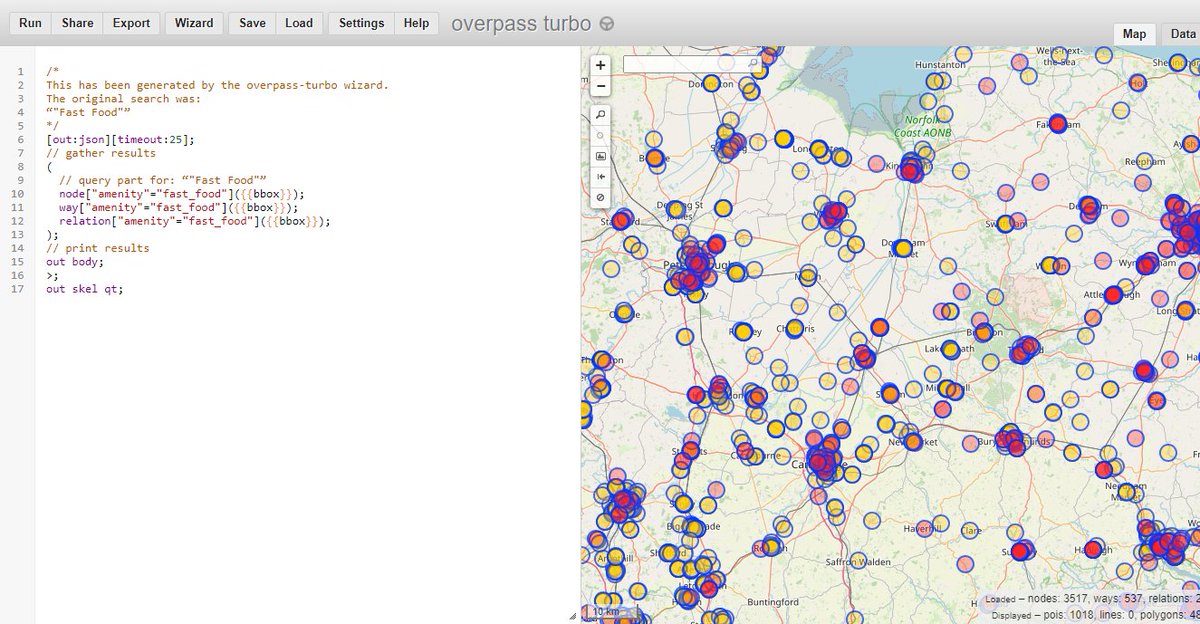The height and width of the screenshot is (624, 1200).
Task: Click the '// gather results' comment line
Action: click(101, 153)
